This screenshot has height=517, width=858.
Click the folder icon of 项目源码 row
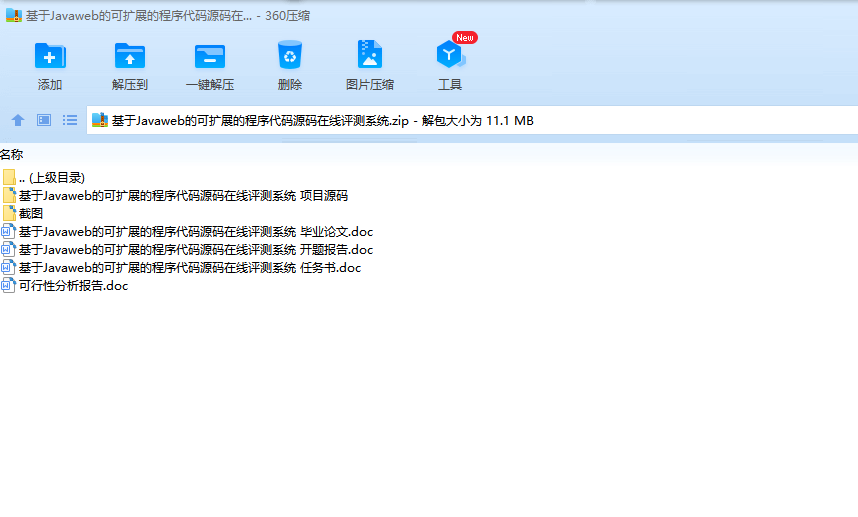click(x=9, y=195)
